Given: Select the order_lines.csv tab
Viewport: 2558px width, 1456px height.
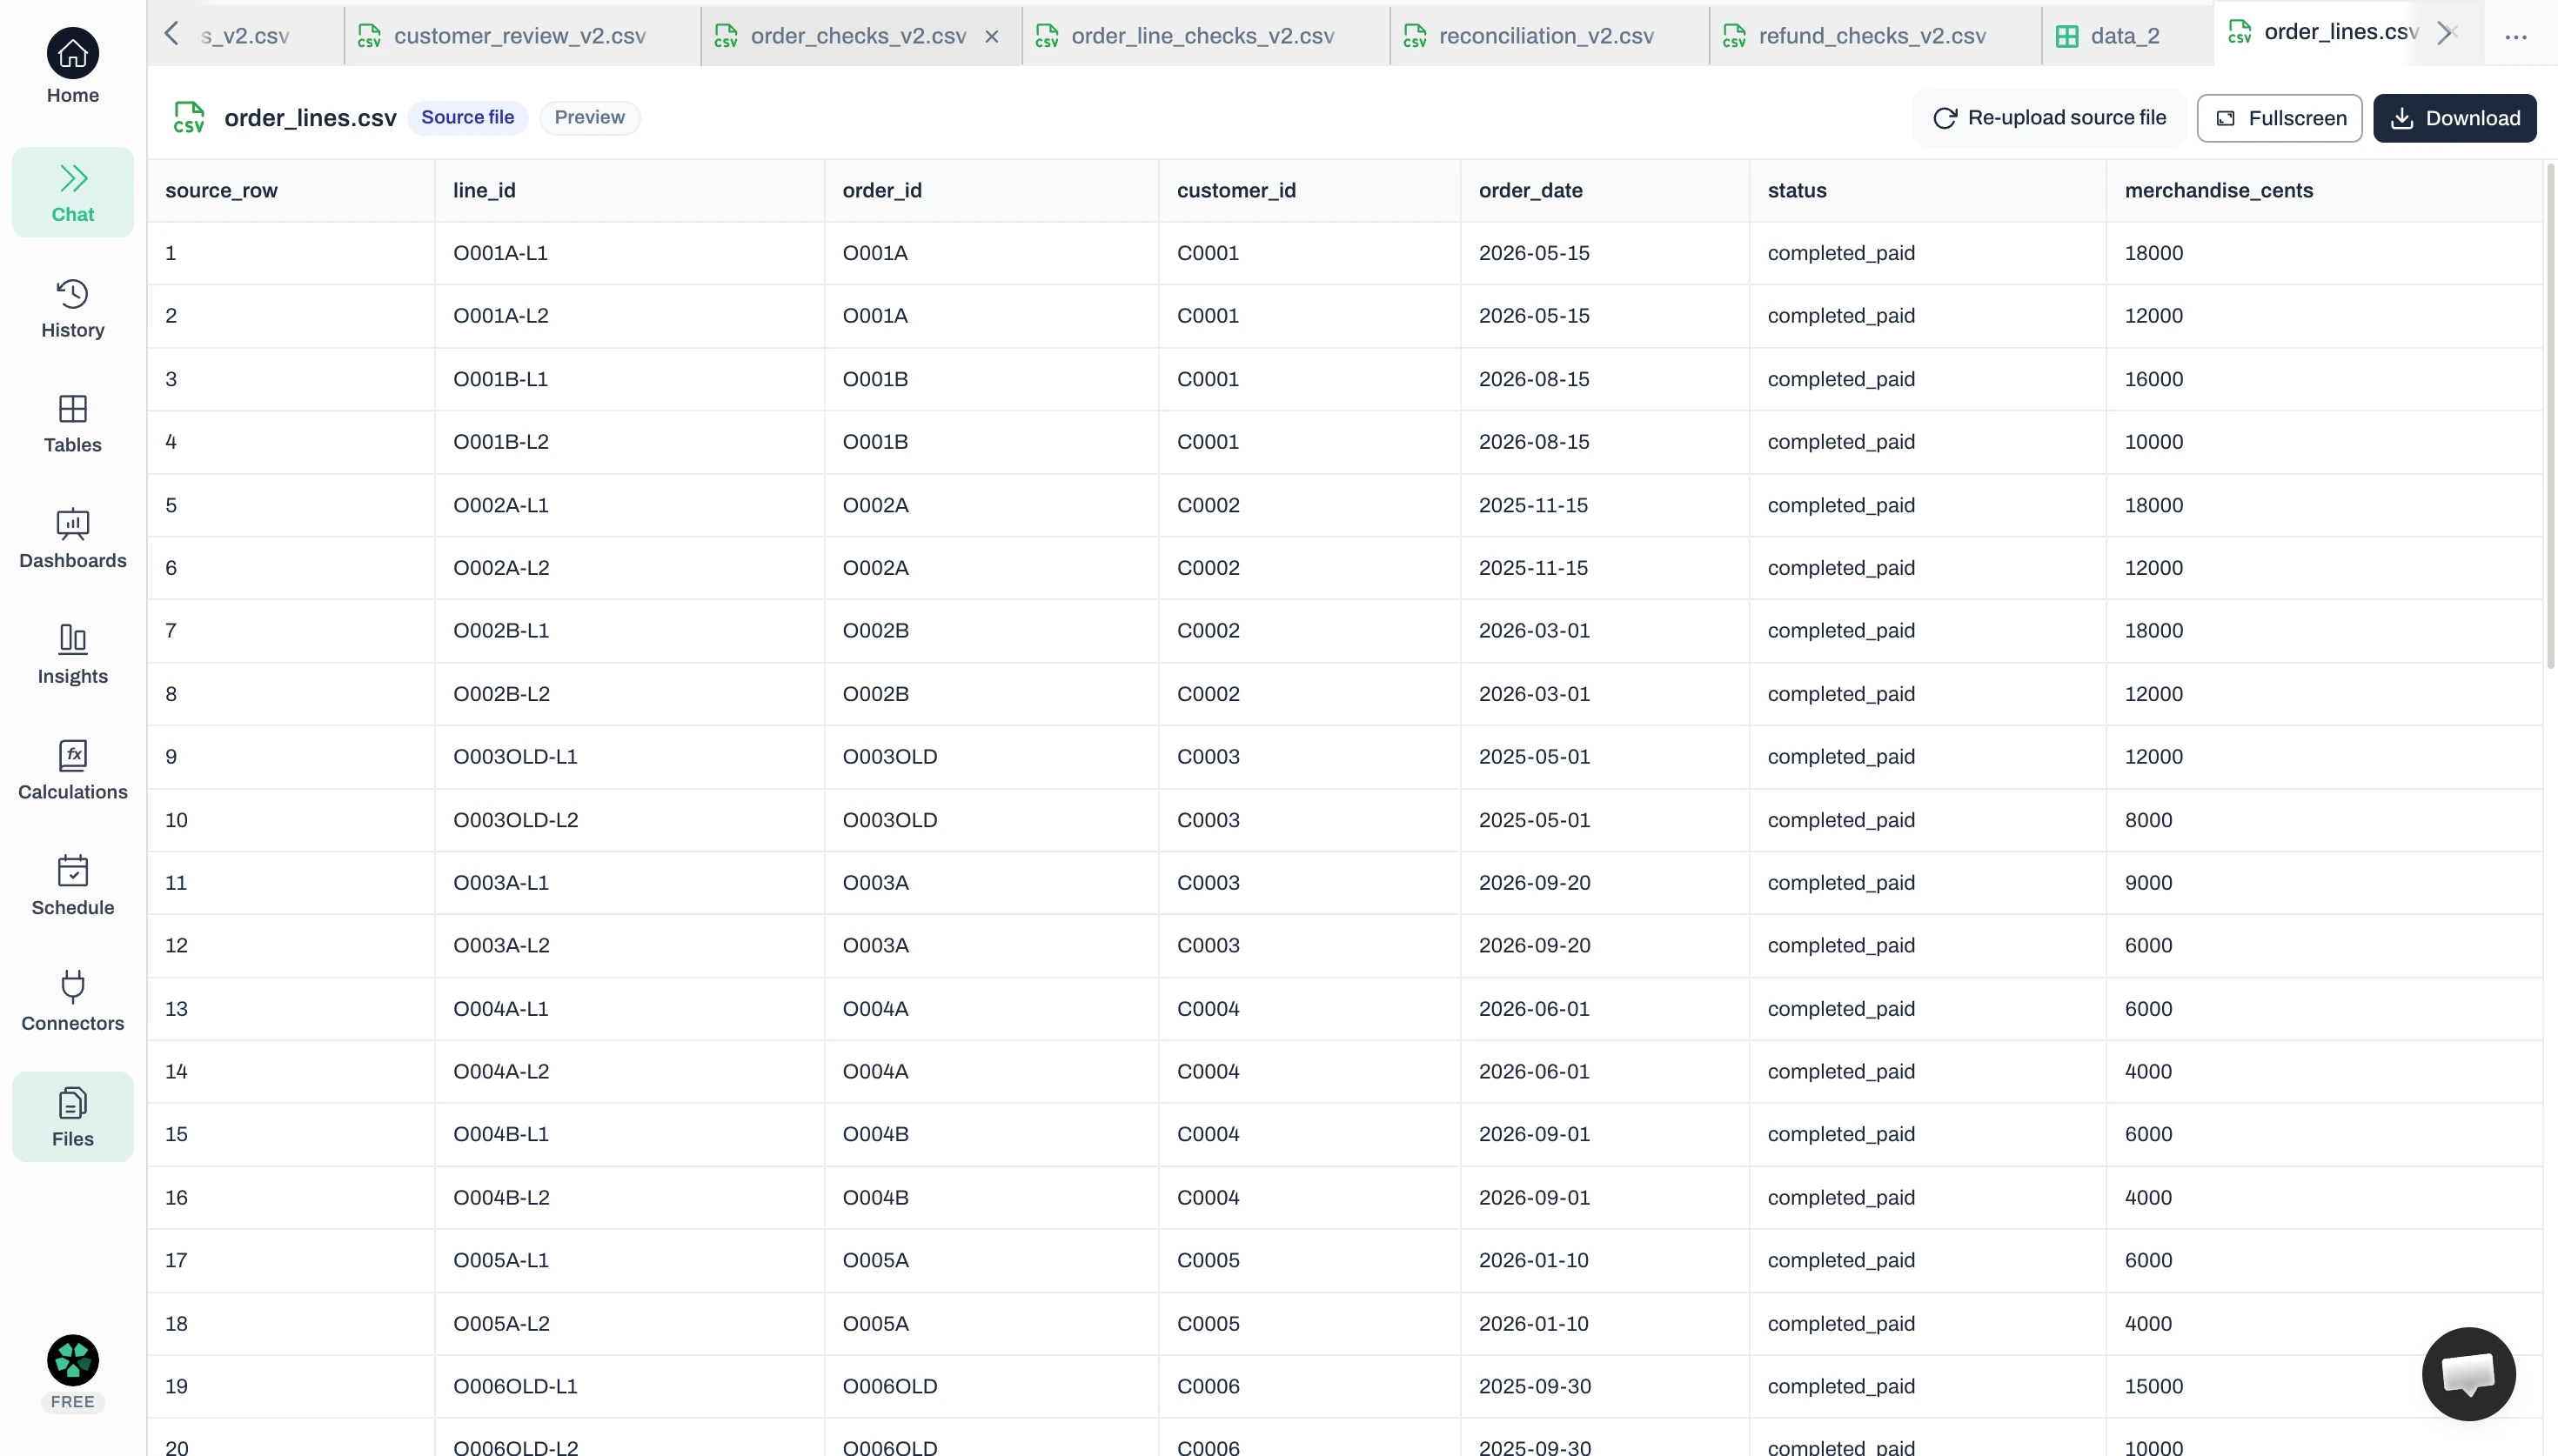Looking at the screenshot, I should [x=2325, y=32].
